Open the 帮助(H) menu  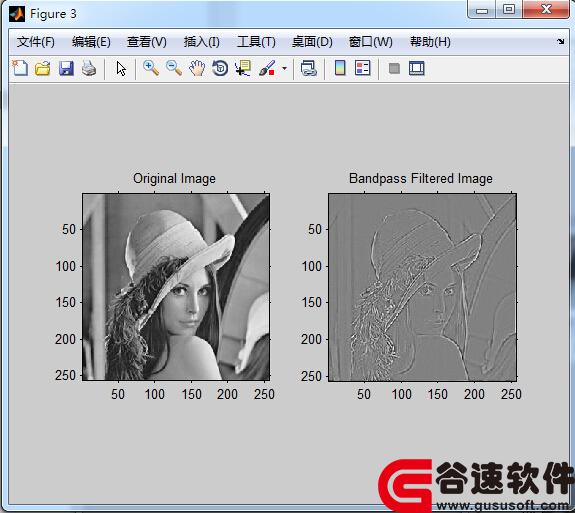[430, 42]
